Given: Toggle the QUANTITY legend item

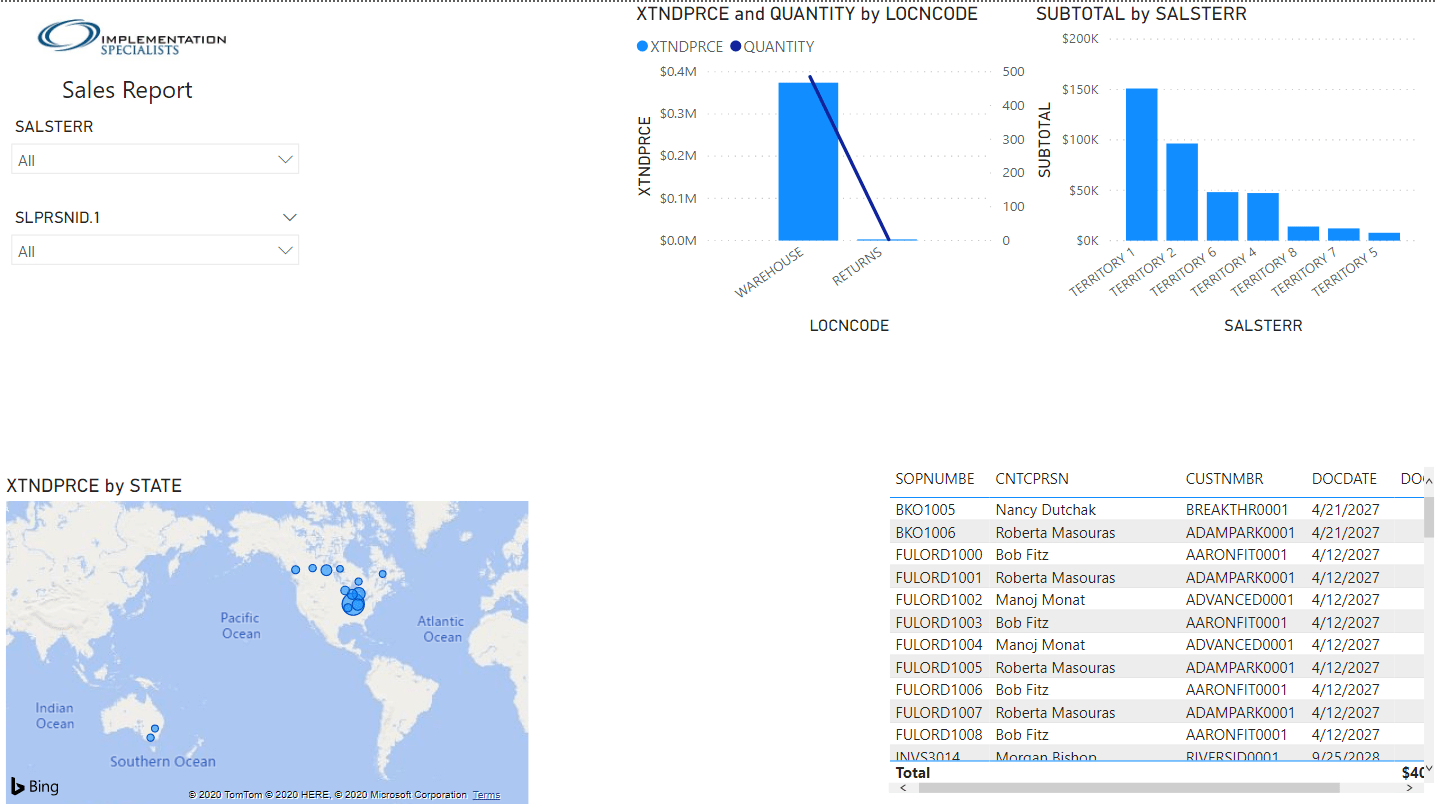Looking at the screenshot, I should 778,46.
